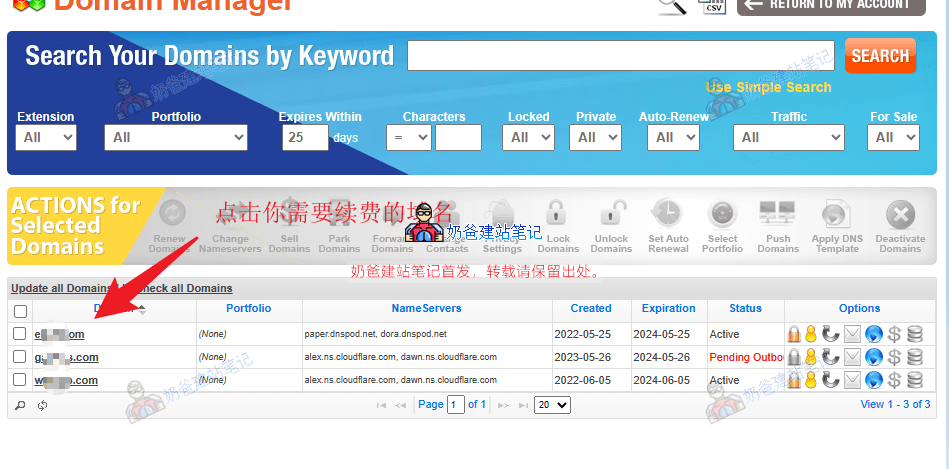Click the Characters count input field
Screen dimensions: 949x469
tap(458, 137)
